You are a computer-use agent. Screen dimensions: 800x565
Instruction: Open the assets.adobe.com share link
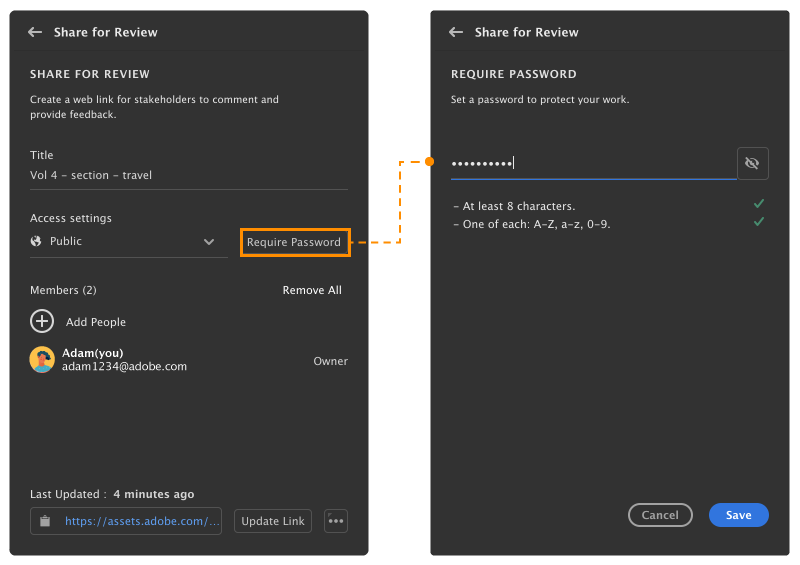[x=142, y=521]
